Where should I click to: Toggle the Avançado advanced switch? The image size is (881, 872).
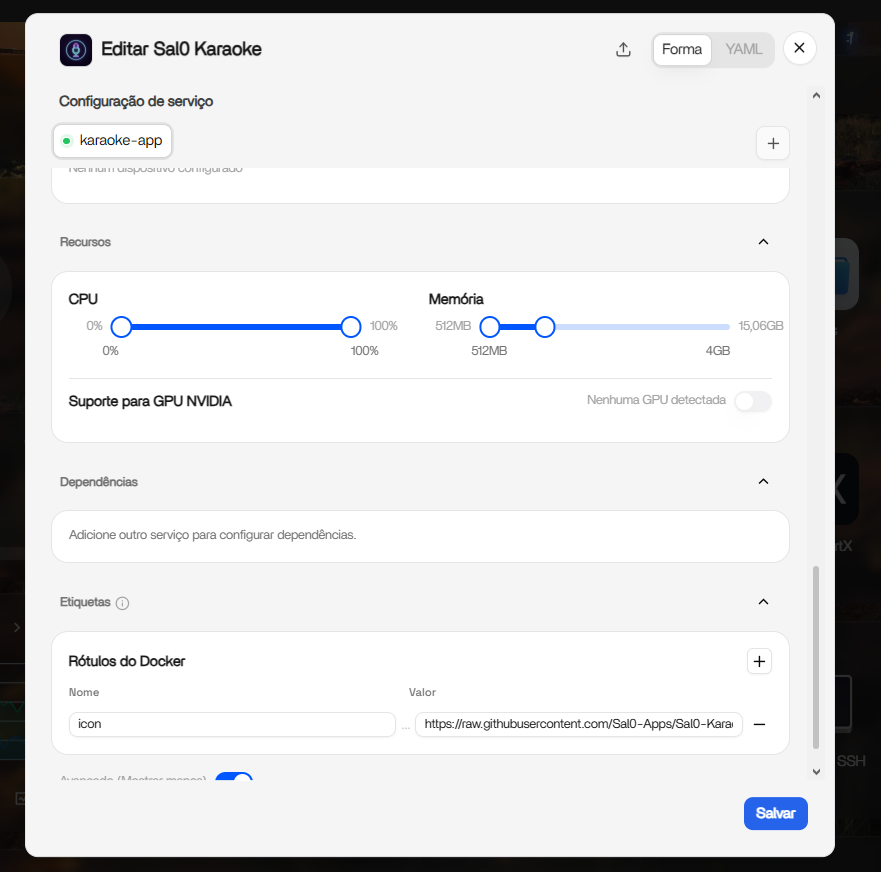coord(234,777)
